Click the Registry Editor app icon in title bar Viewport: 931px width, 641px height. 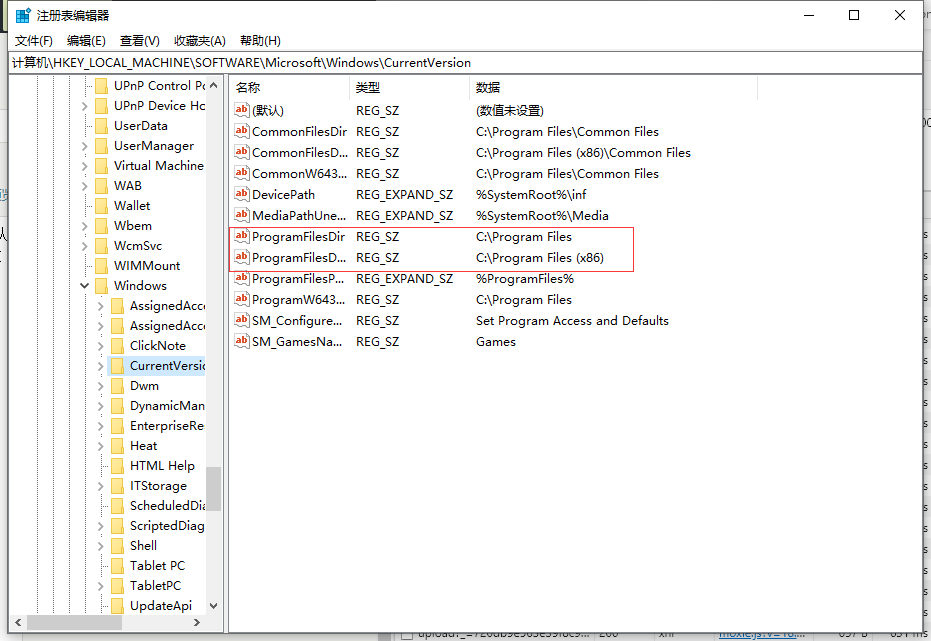23,16
